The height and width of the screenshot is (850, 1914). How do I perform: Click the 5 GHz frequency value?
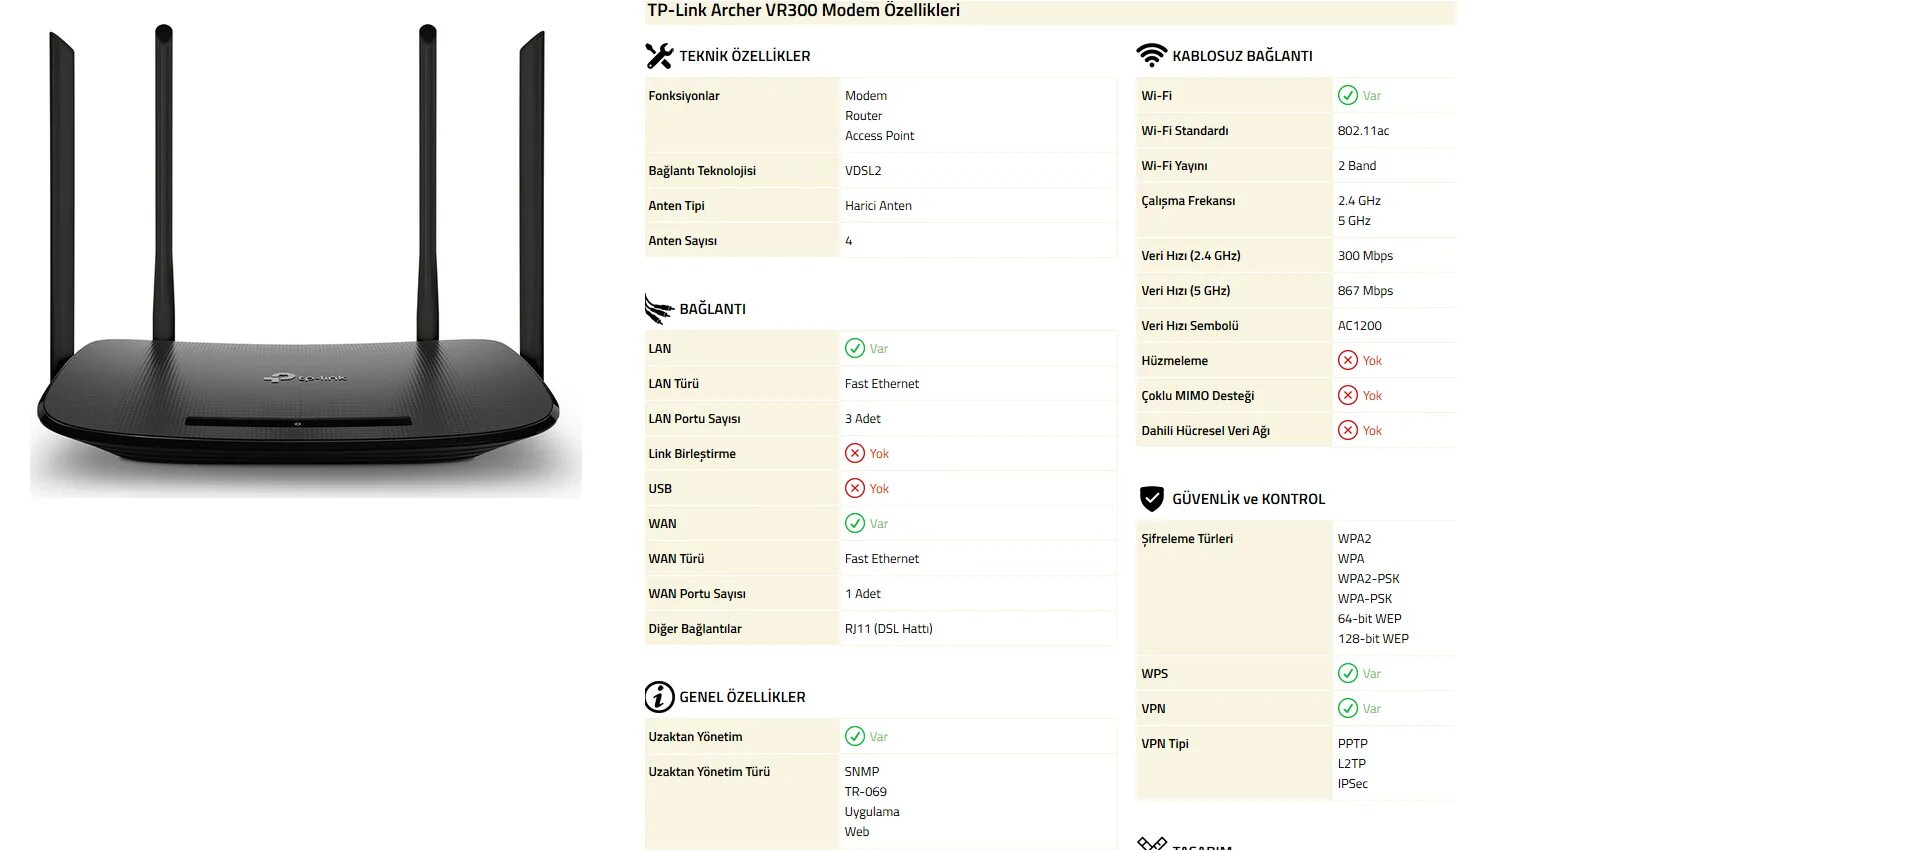[1354, 221]
